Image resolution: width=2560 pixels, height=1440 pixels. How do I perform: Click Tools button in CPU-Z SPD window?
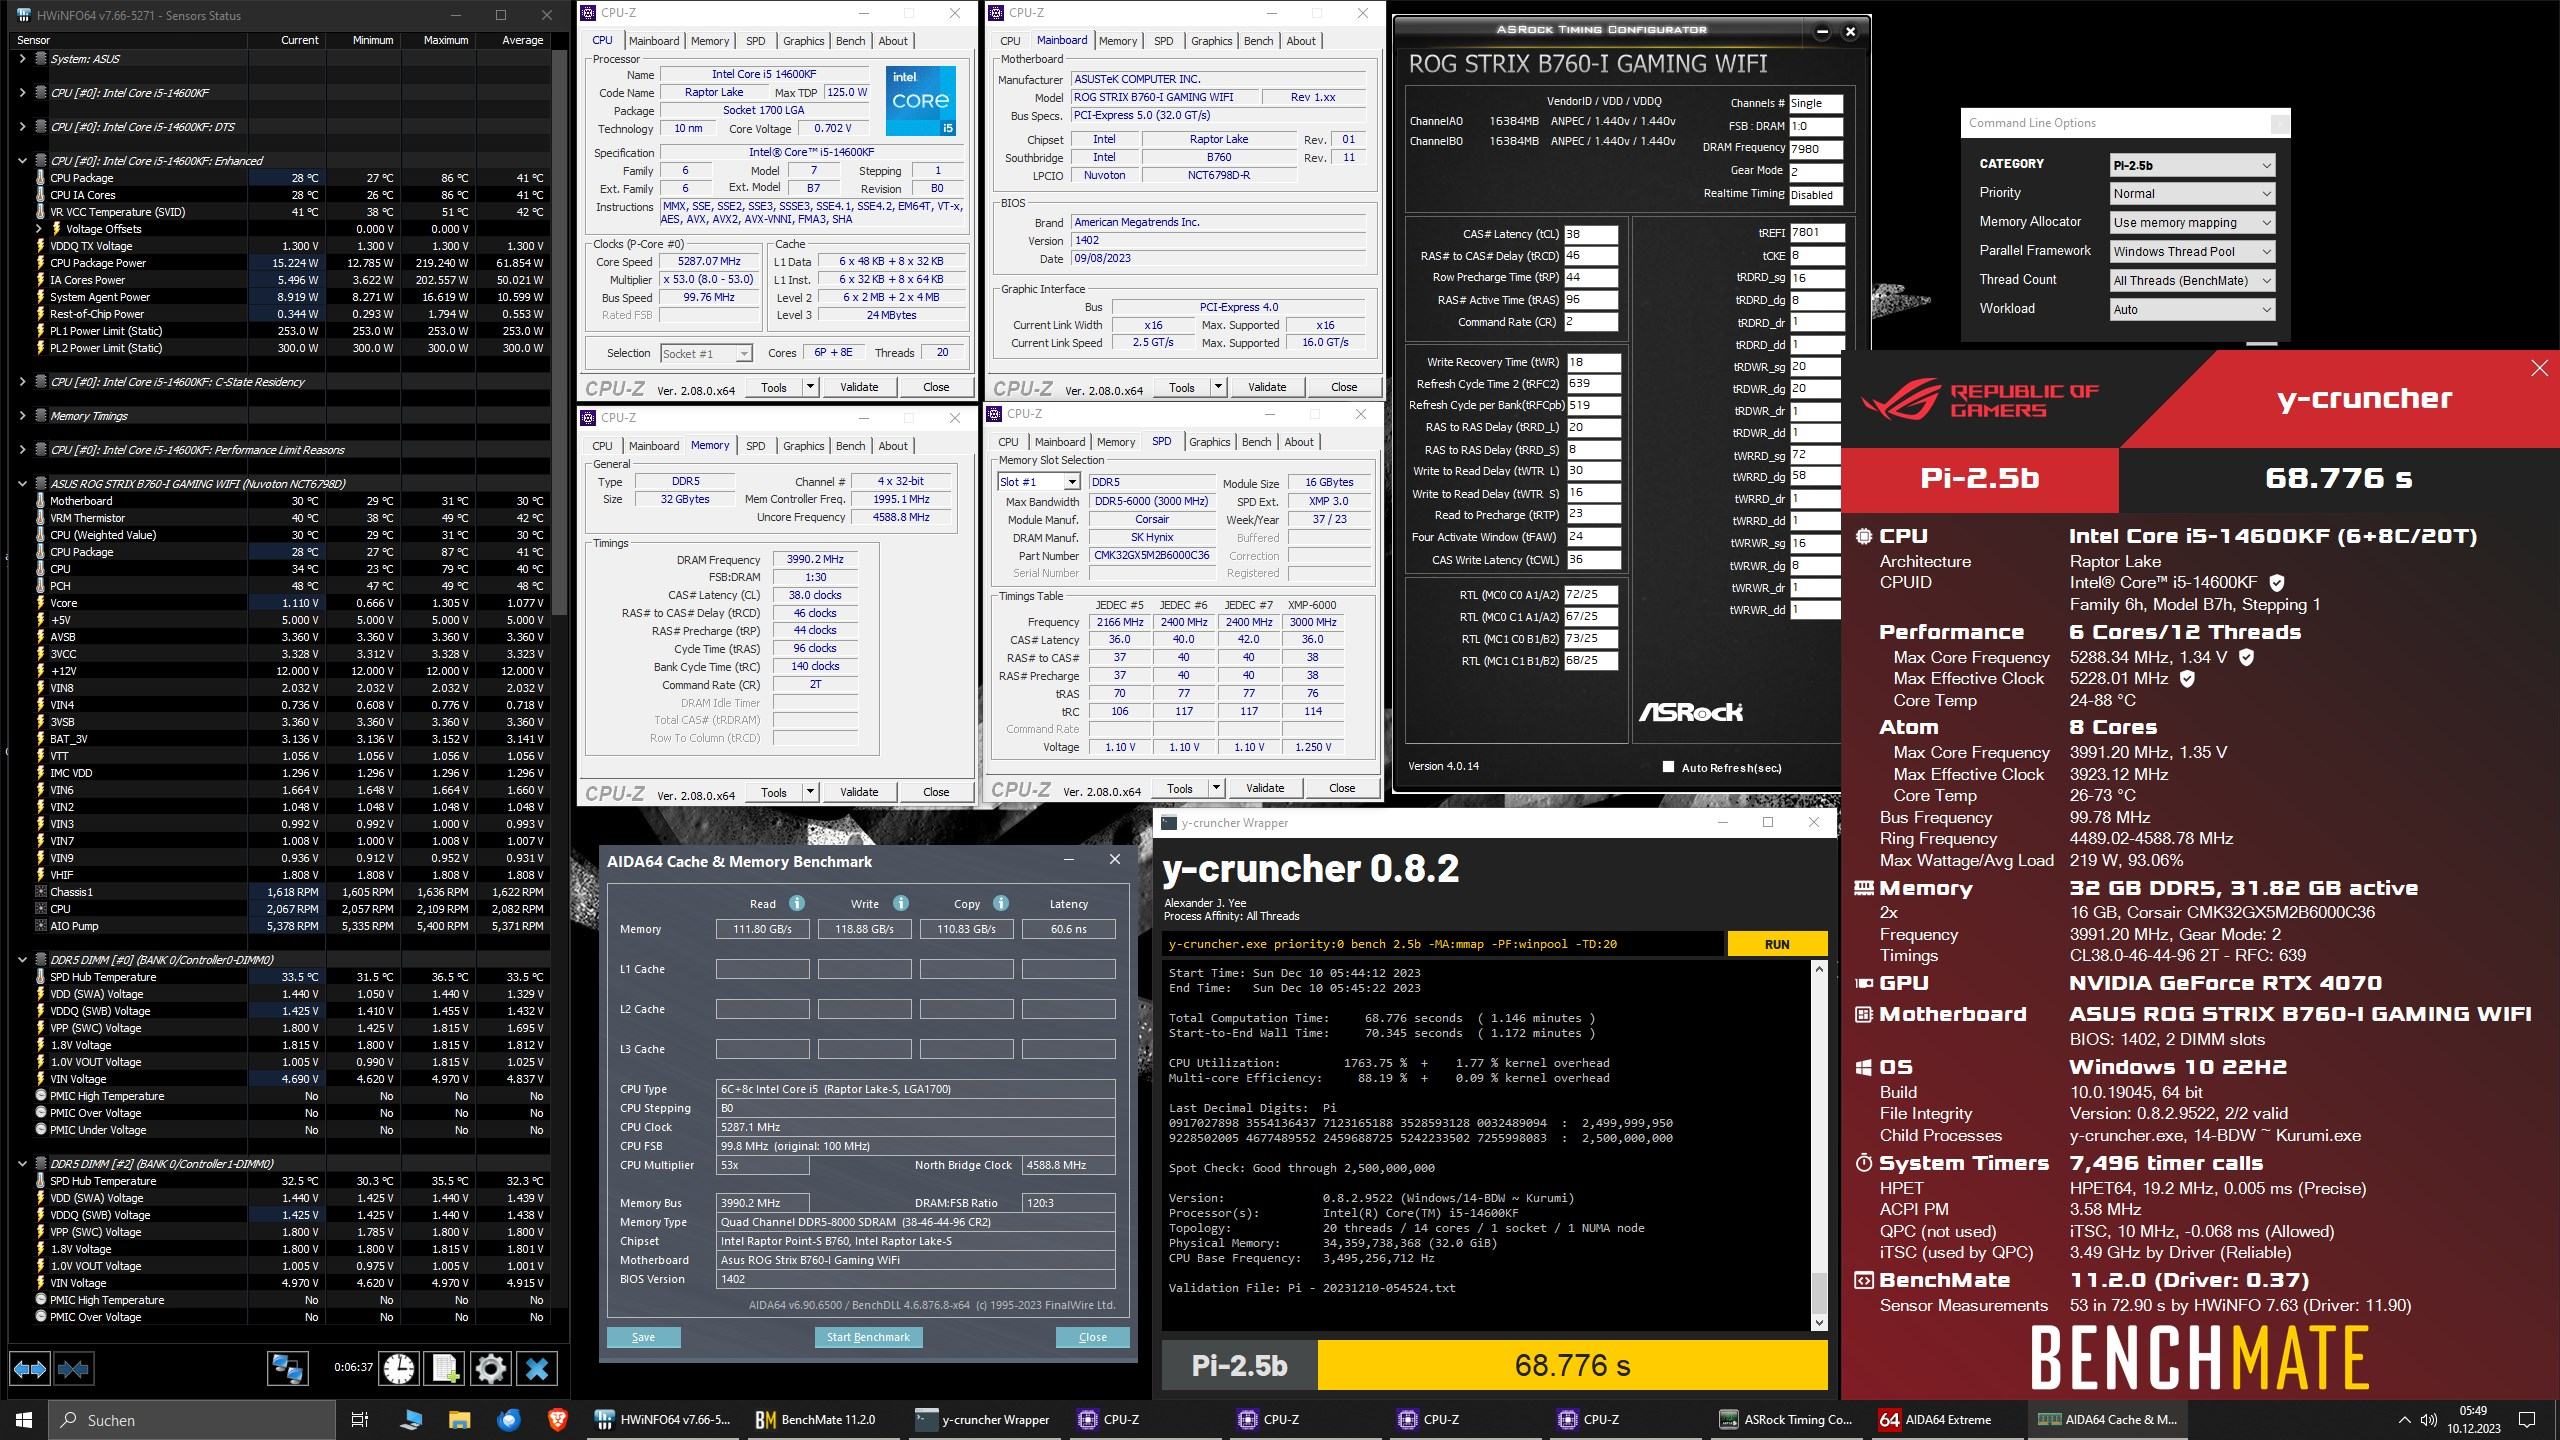point(1179,788)
